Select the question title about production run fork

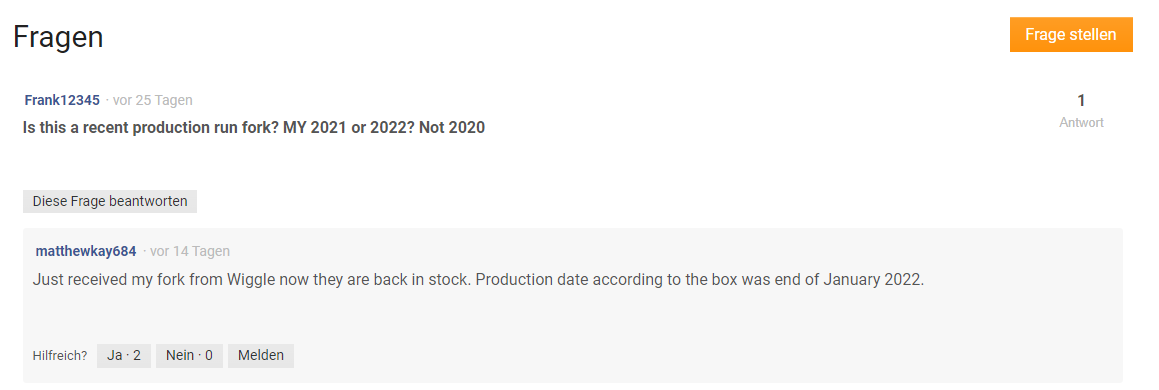[254, 127]
